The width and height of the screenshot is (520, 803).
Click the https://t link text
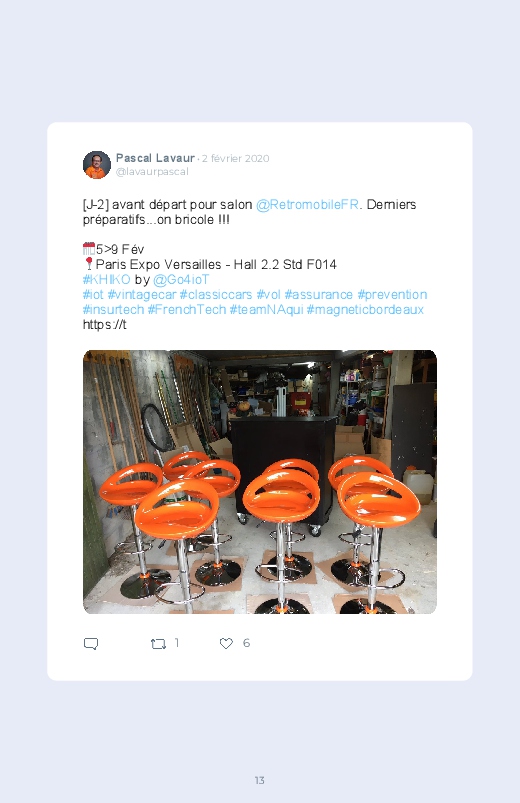[x=105, y=324]
